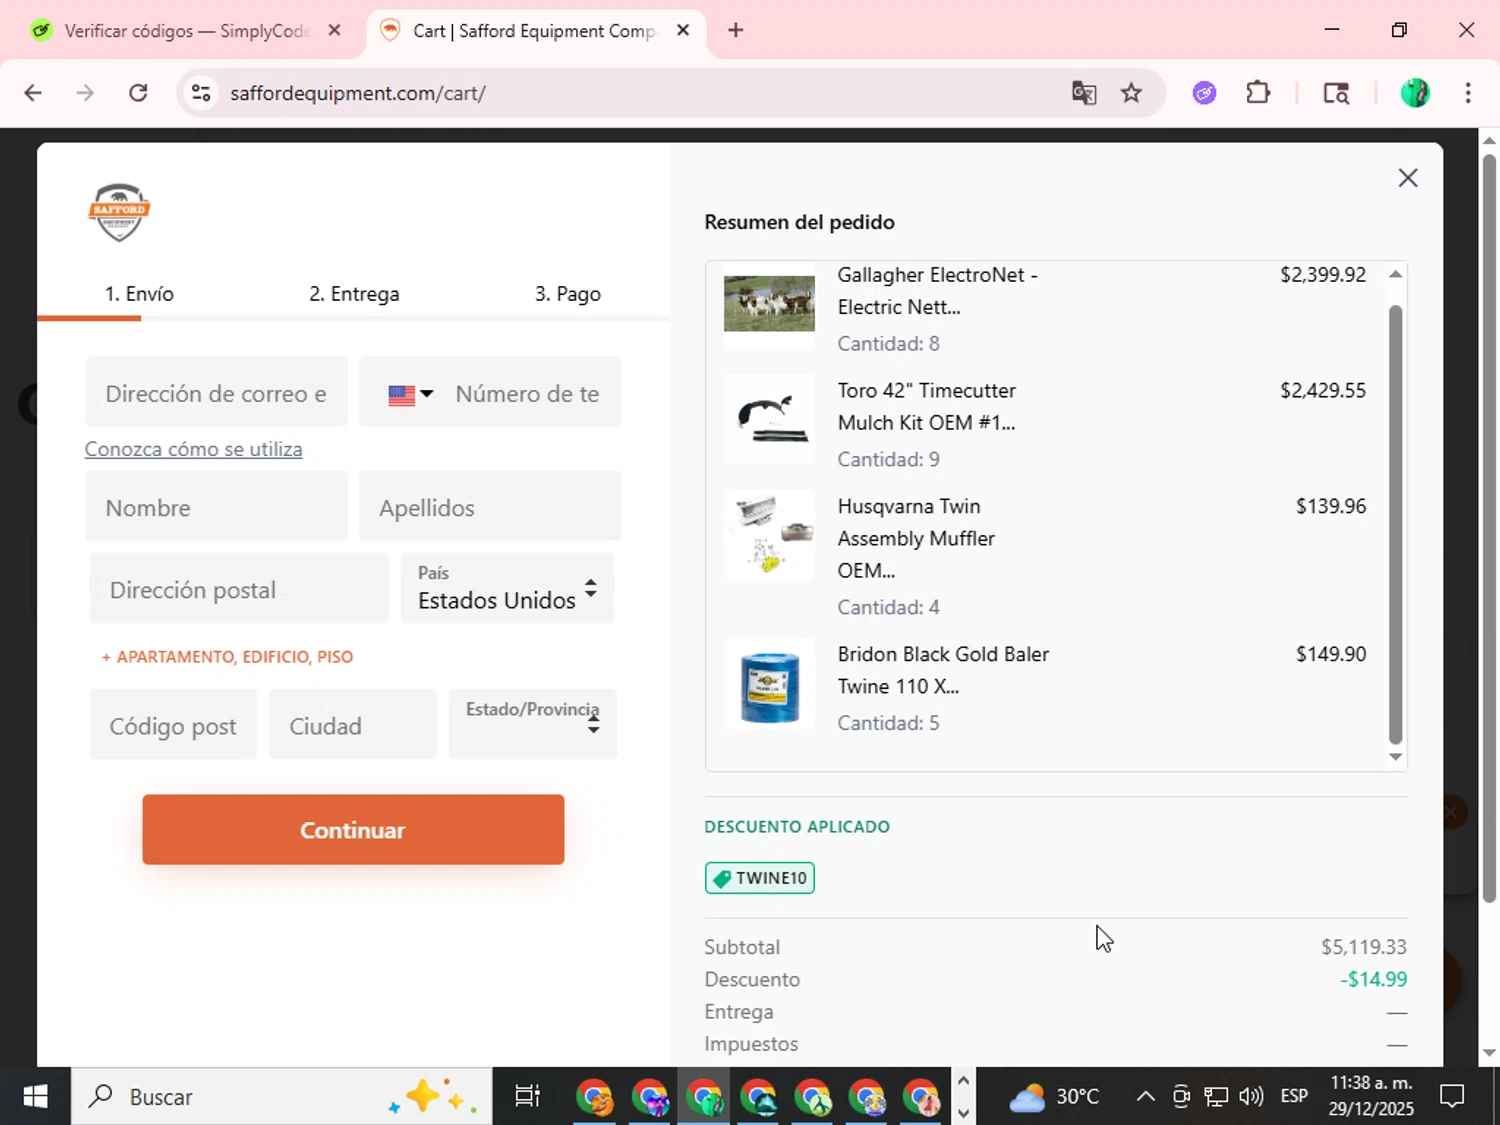
Task: Switch to the Verificar códigos SimplyCodes tab
Action: (185, 30)
